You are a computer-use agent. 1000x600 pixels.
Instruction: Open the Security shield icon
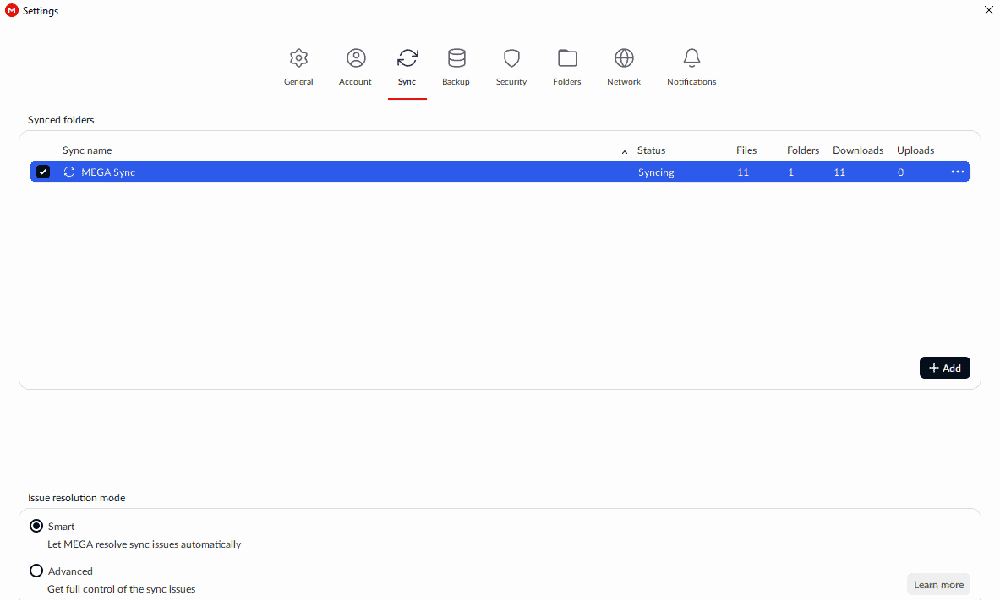511,59
